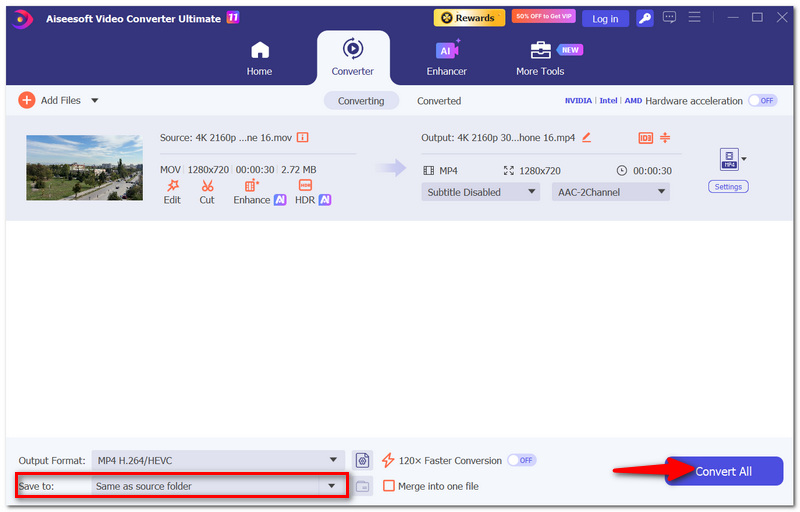This screenshot has width=800, height=512.
Task: Click the 2.72 MB file size text
Action: 298,169
